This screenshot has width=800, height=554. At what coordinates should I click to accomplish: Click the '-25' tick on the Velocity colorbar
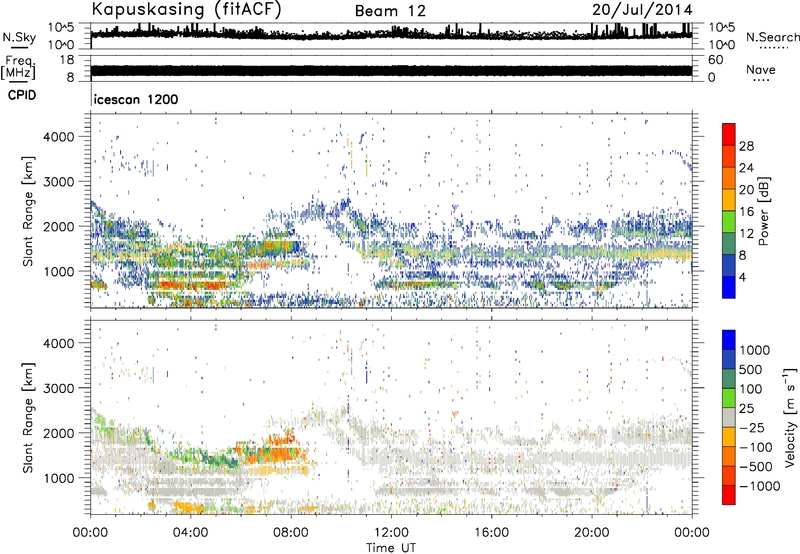coord(752,427)
